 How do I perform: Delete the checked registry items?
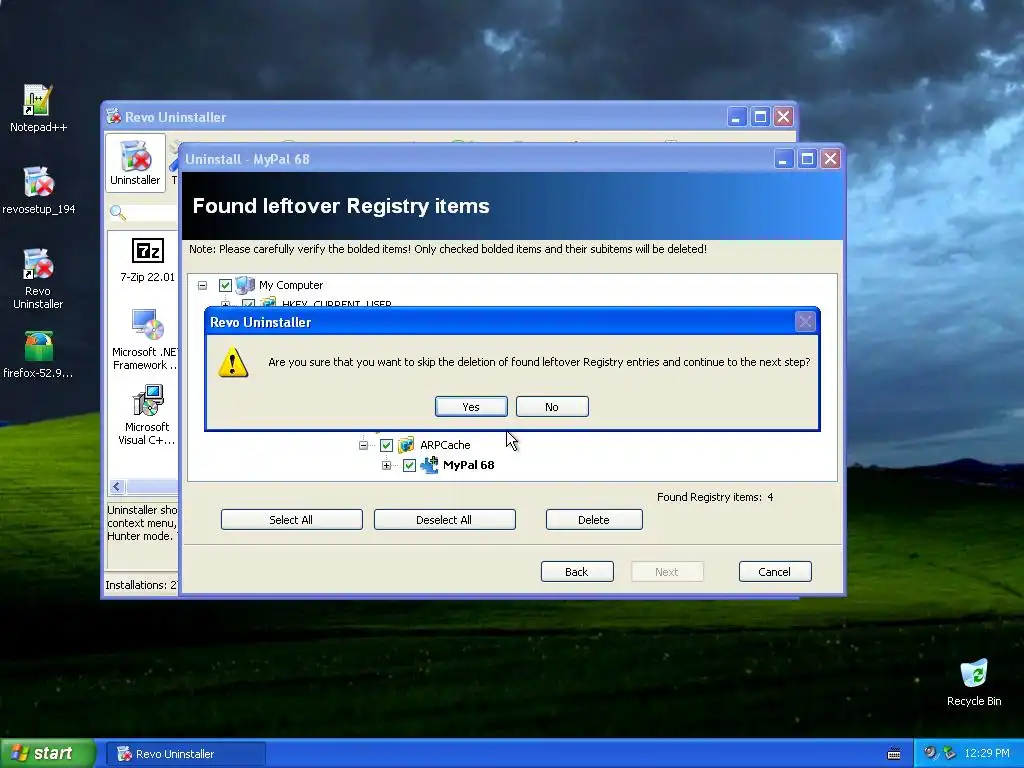(x=594, y=520)
